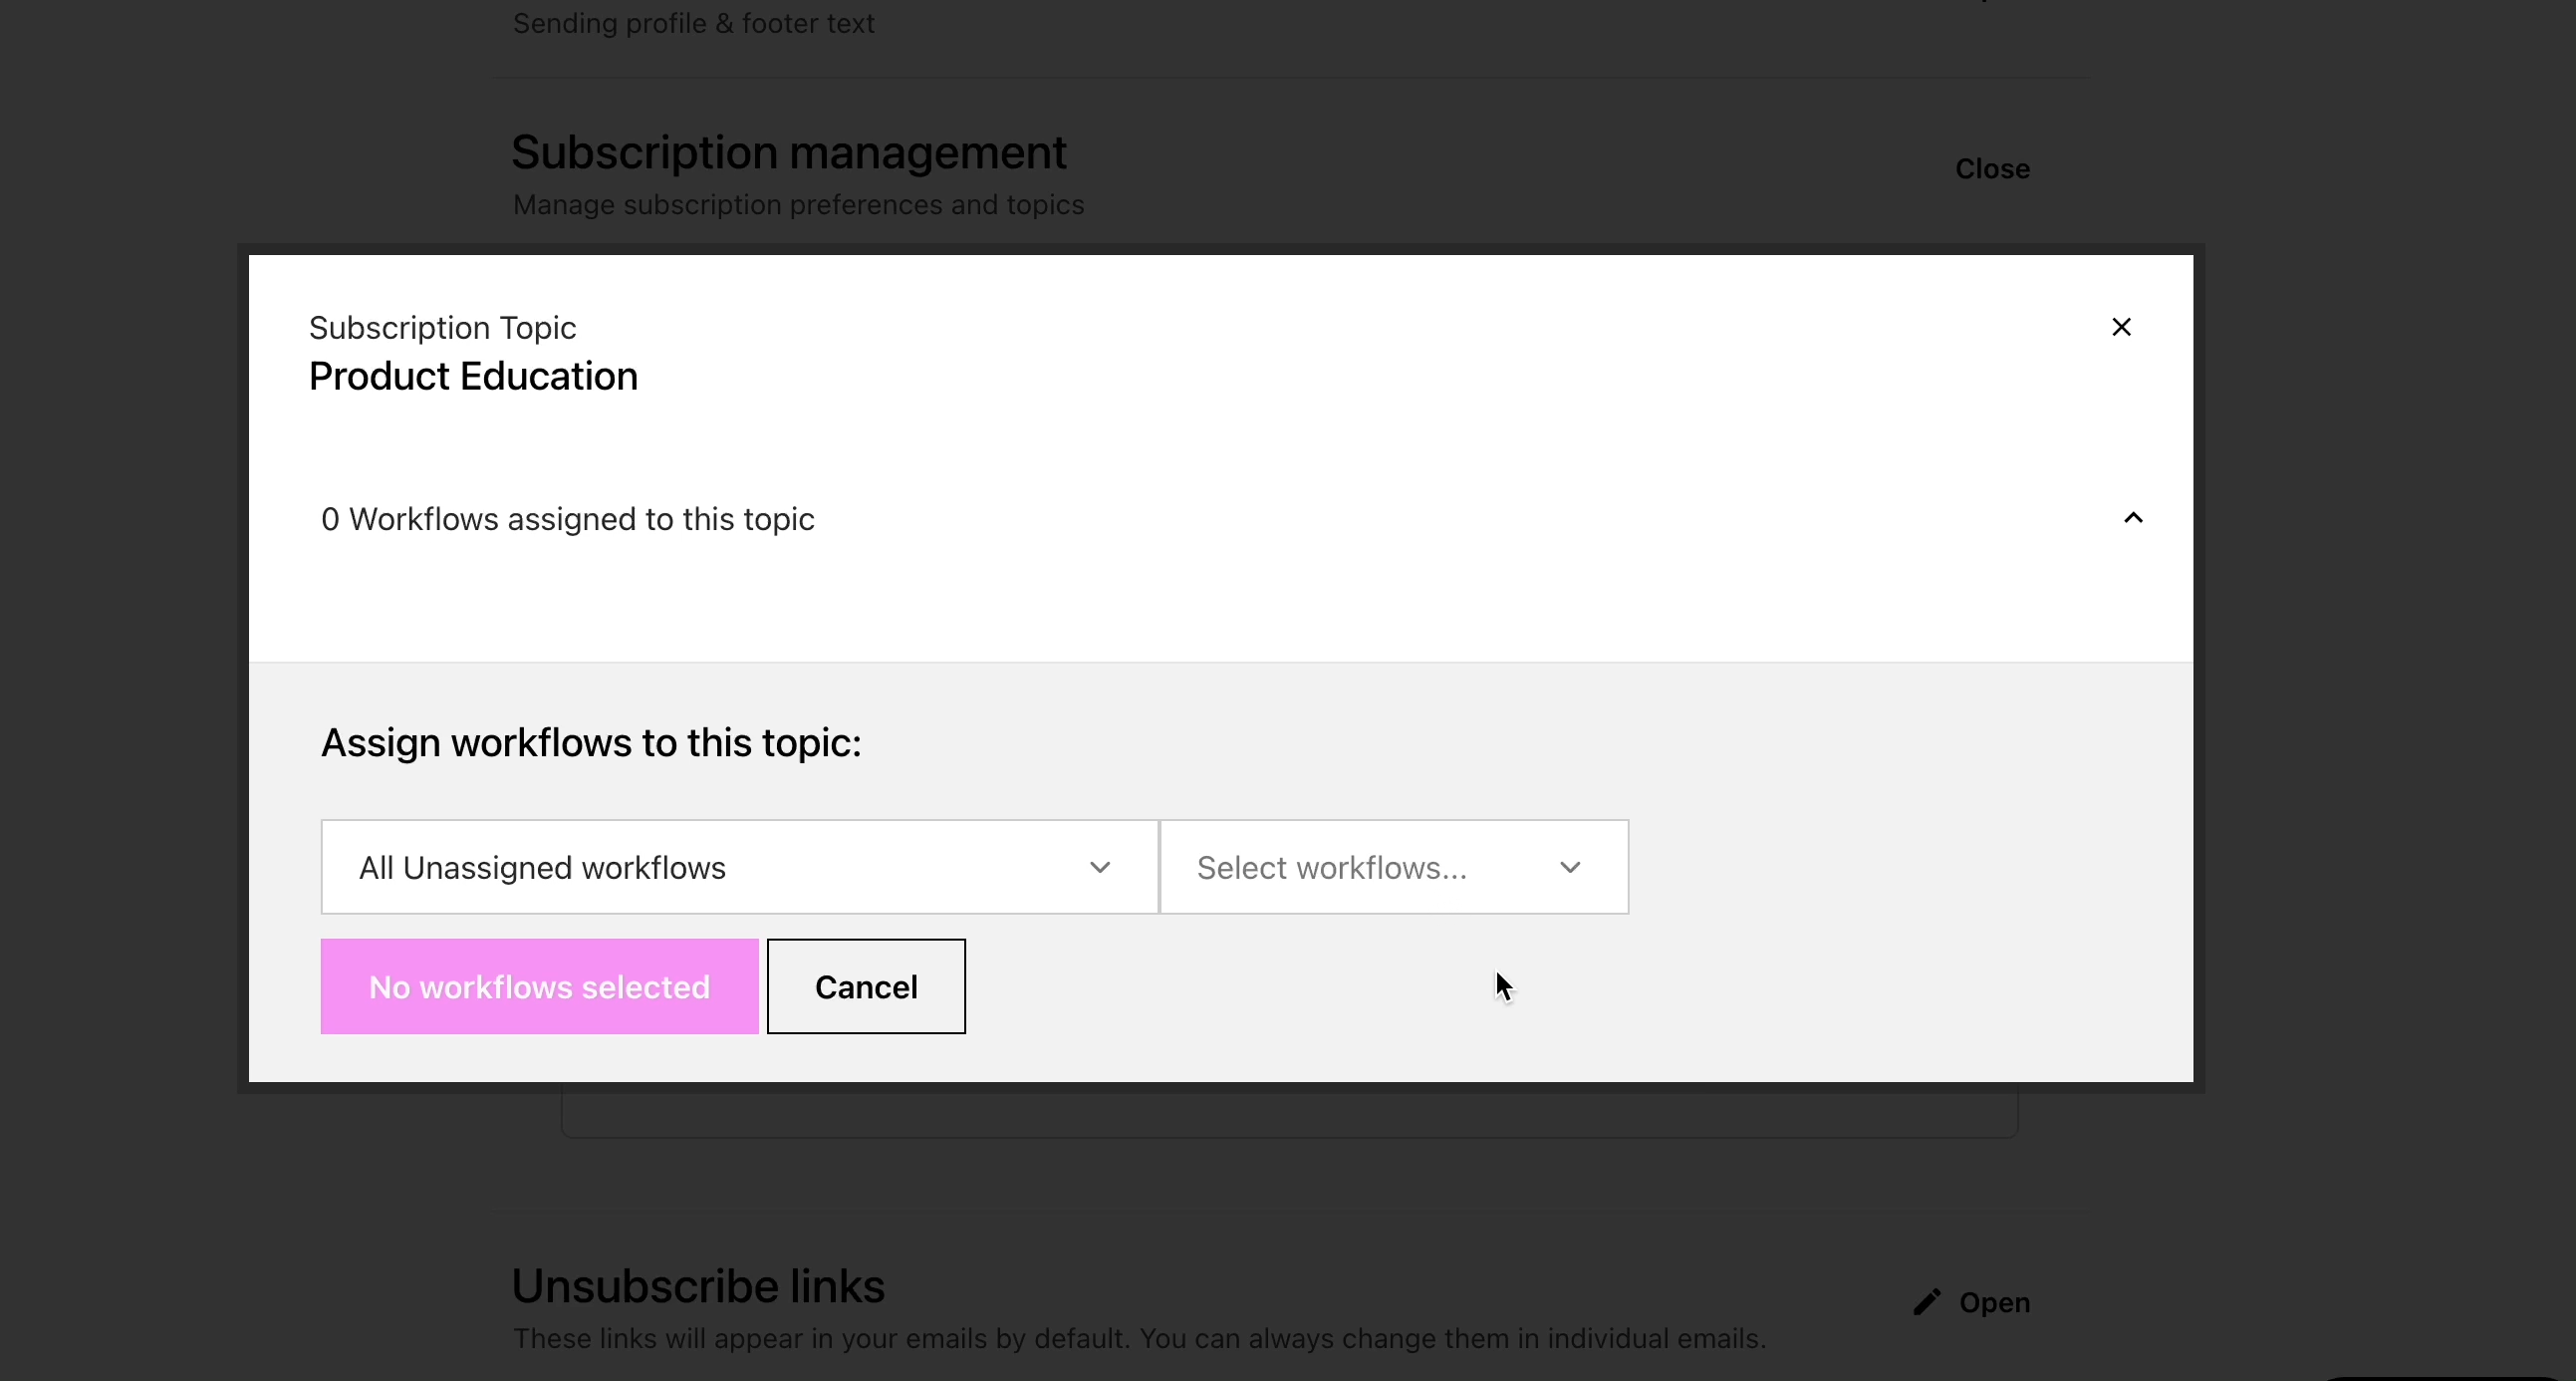
Task: Click the Subscription Topic label
Action: coord(443,327)
